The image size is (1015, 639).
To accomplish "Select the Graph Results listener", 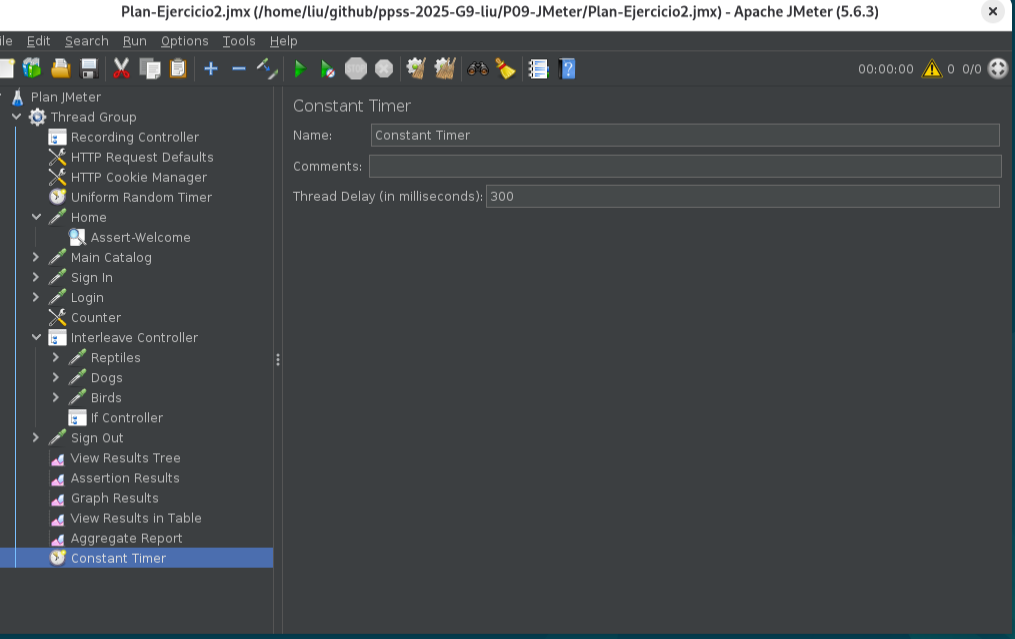I will [115, 499].
